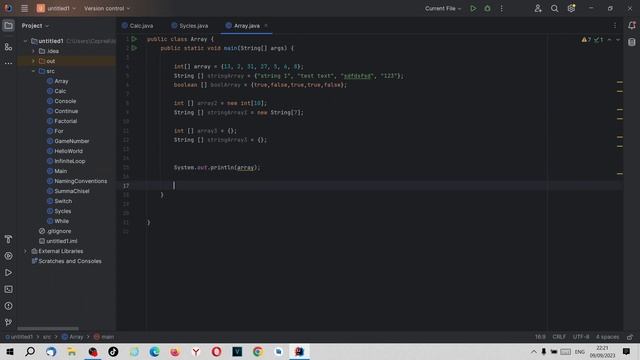Open Windows Start menu

pyautogui.click(x=10, y=352)
